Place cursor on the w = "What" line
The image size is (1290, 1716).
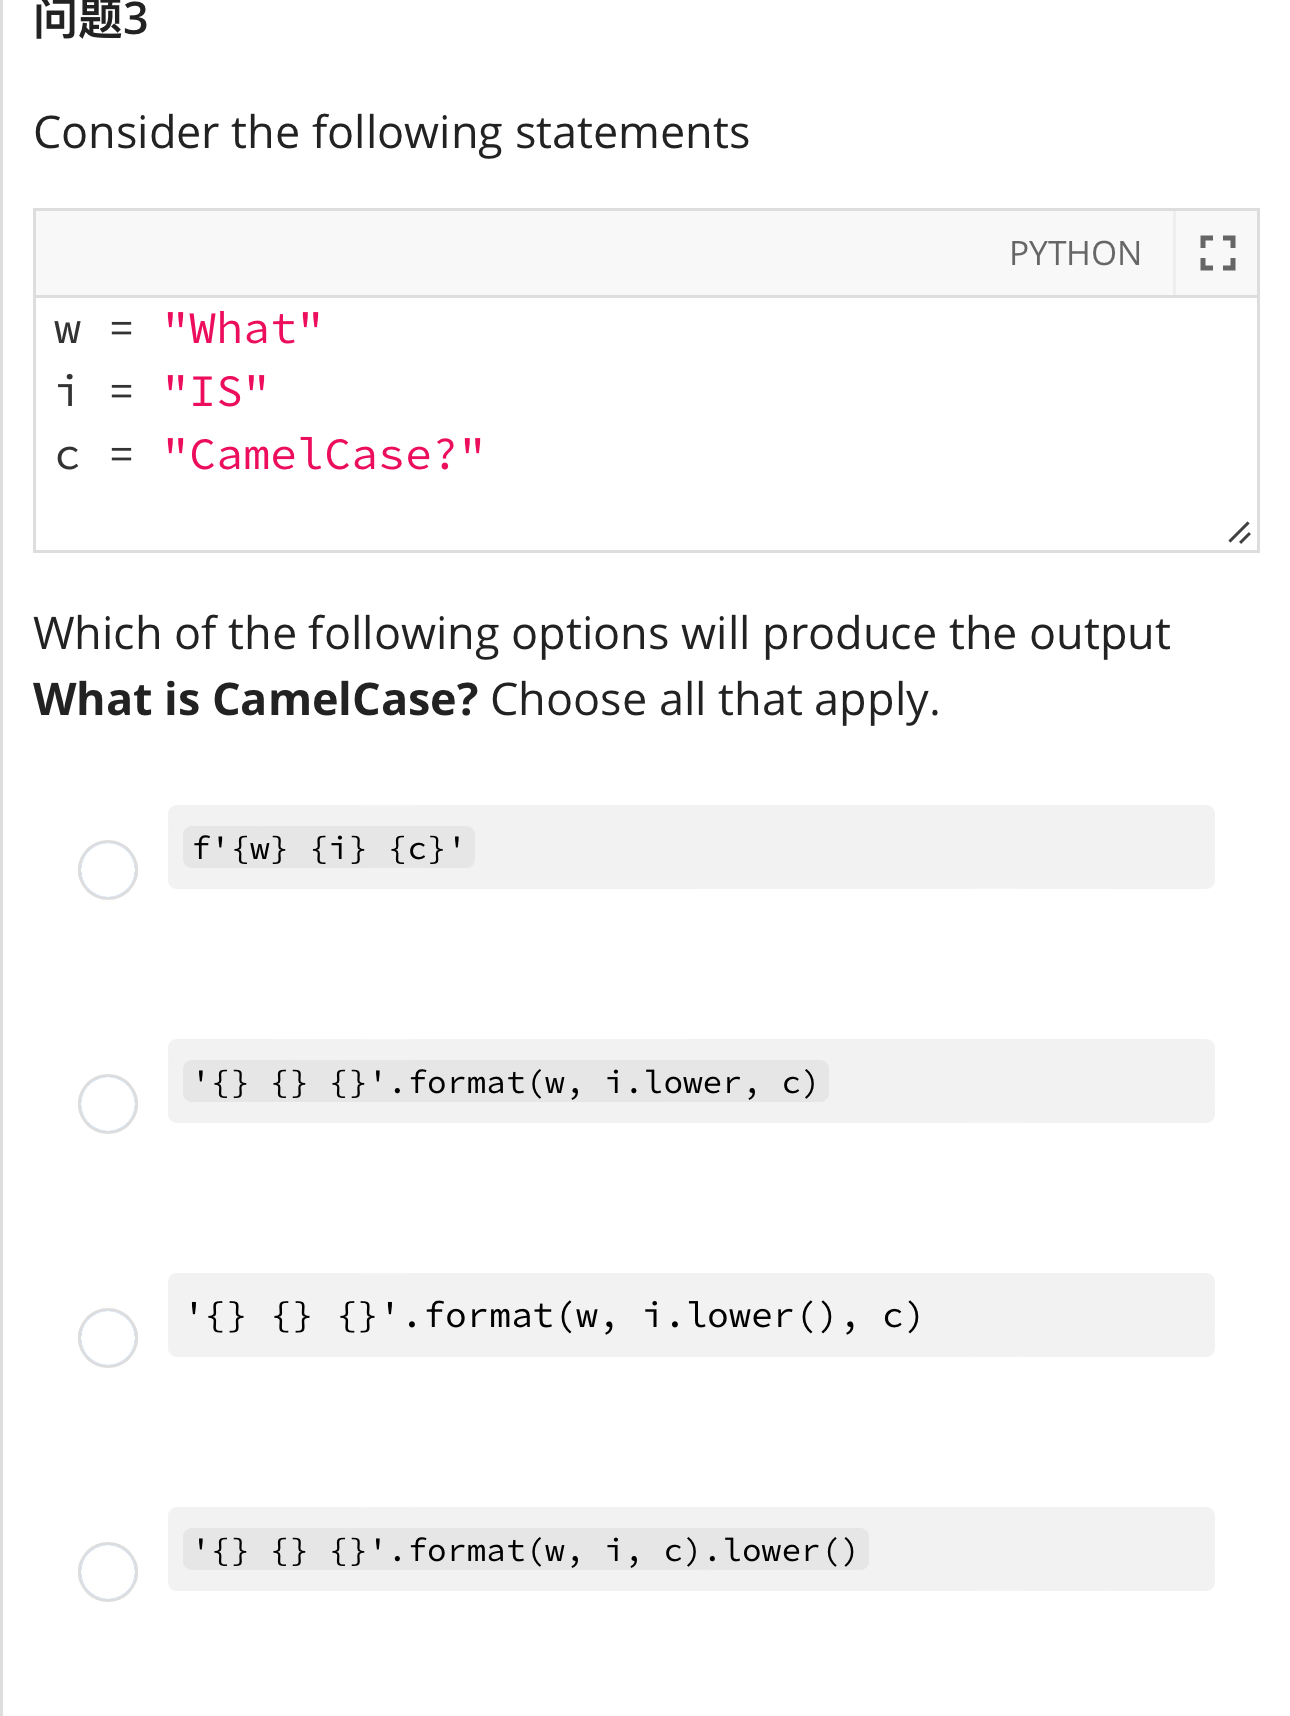click(x=188, y=329)
